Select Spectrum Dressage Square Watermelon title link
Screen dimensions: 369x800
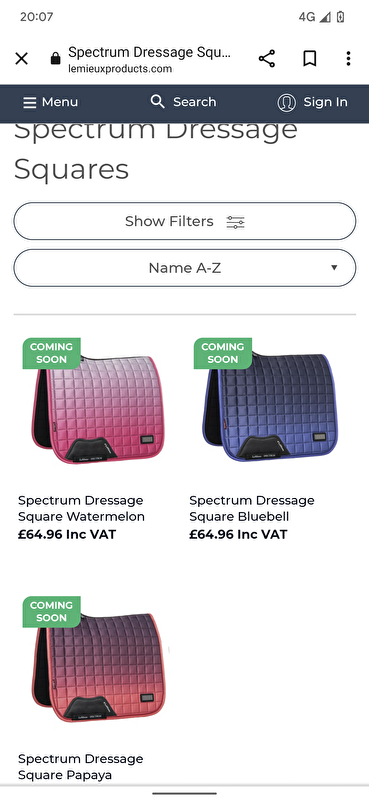point(81,508)
